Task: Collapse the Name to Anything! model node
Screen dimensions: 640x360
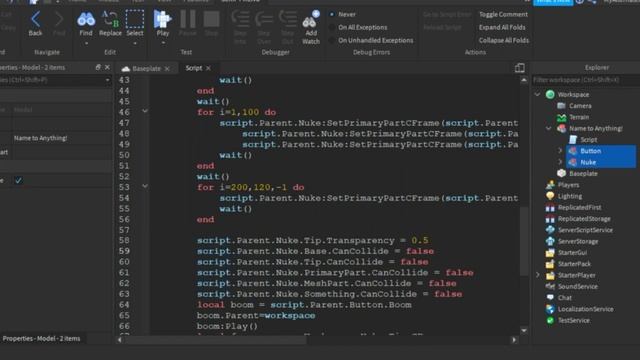Action: 548,128
